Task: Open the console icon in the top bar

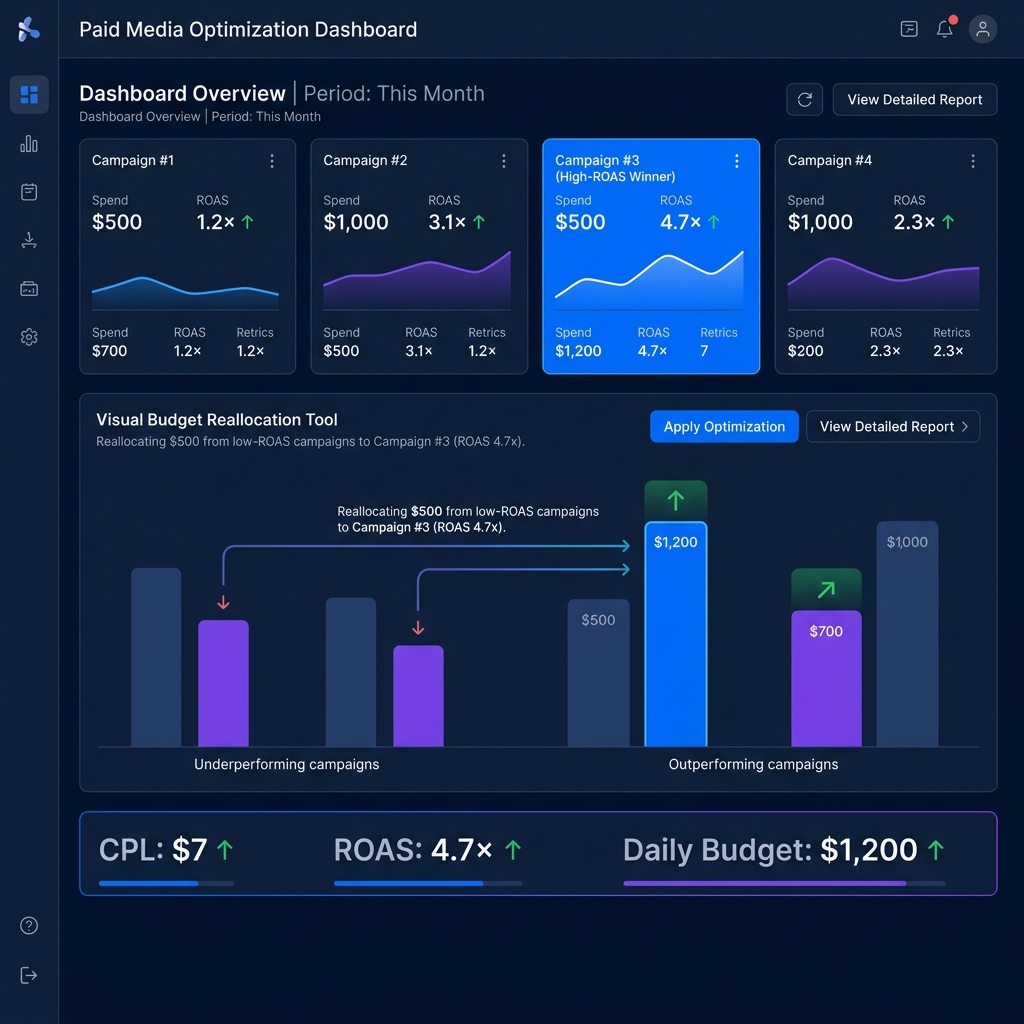Action: click(x=908, y=29)
